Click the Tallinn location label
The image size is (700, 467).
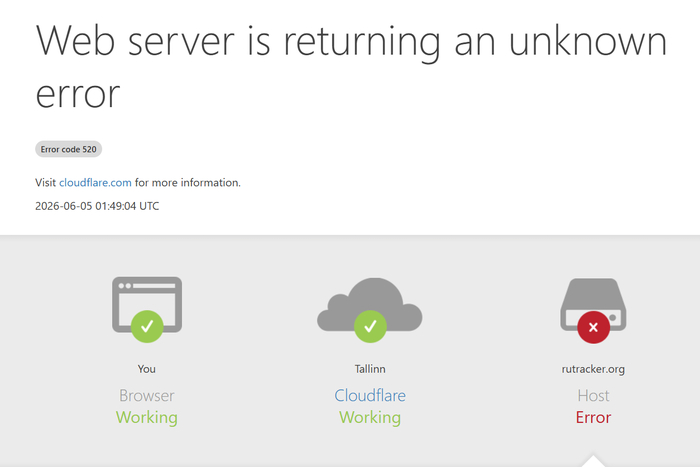tap(370, 369)
